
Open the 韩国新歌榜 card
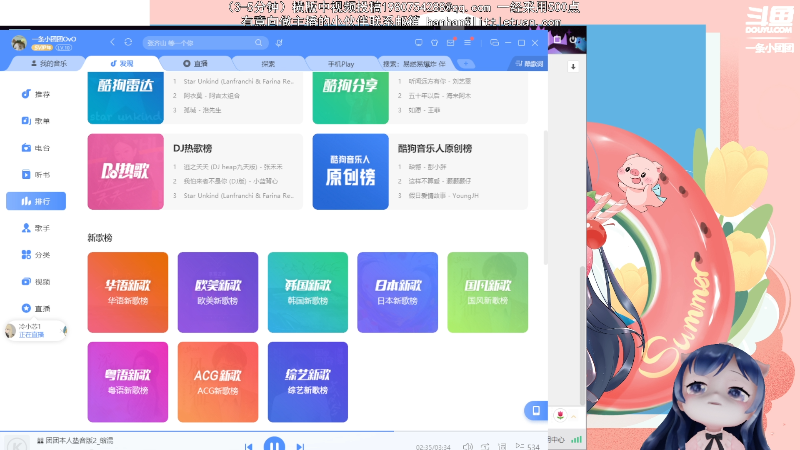pyautogui.click(x=308, y=292)
